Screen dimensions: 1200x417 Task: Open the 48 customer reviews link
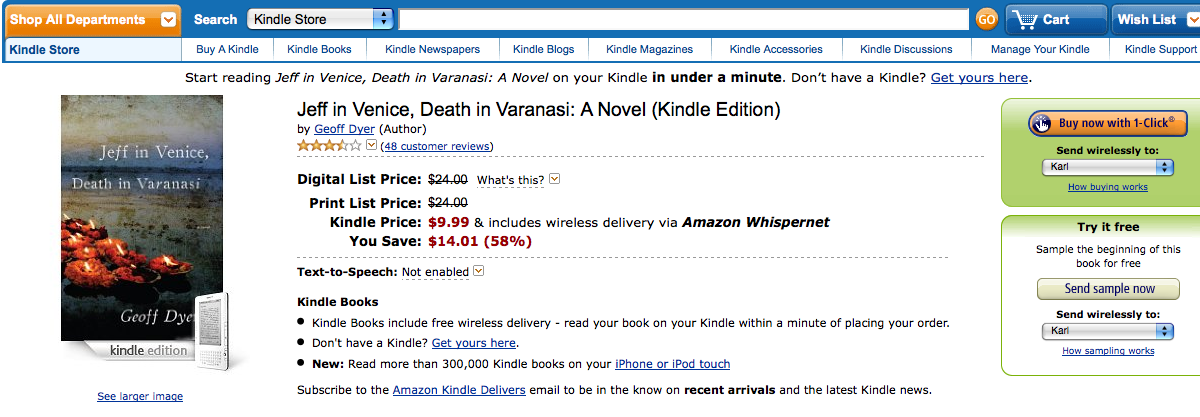437,147
